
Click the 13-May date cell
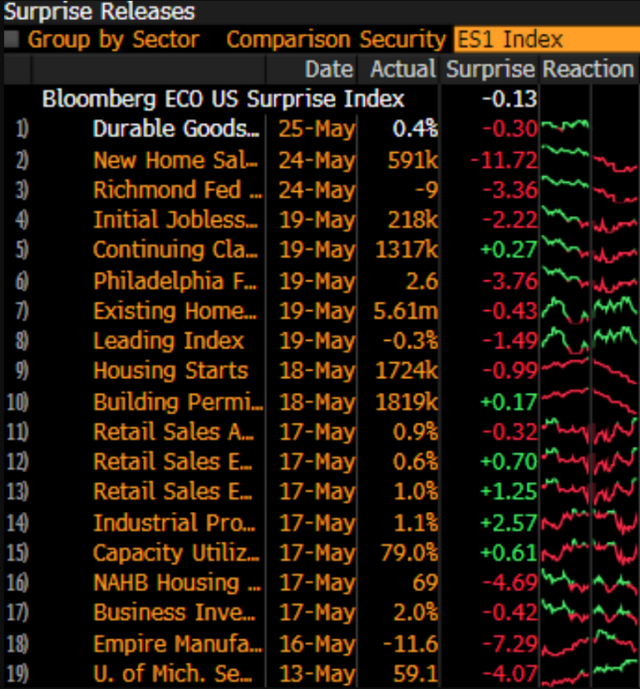(316, 674)
